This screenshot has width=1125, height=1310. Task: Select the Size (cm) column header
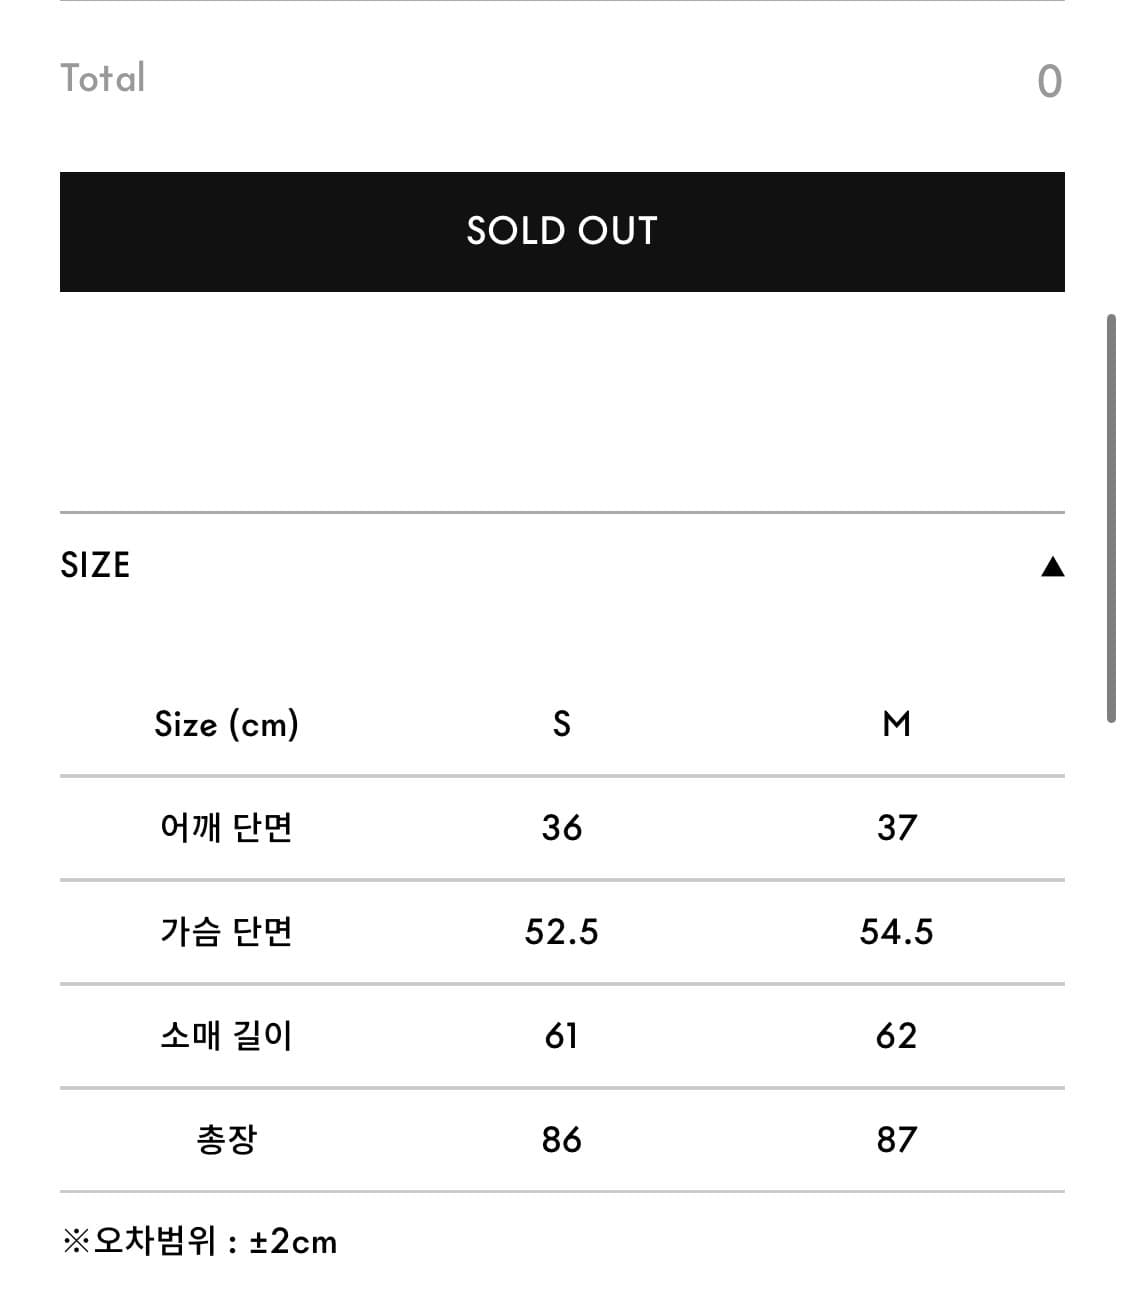pos(226,723)
